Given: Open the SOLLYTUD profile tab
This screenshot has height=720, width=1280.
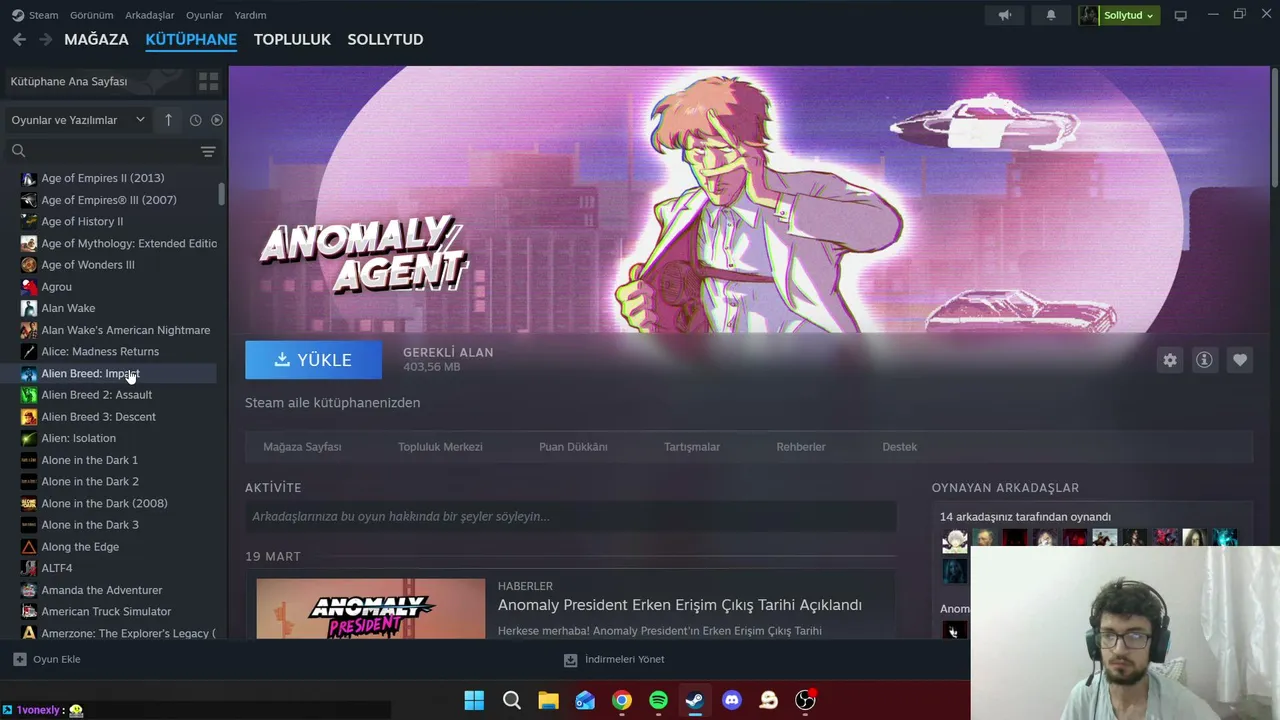Looking at the screenshot, I should [385, 39].
